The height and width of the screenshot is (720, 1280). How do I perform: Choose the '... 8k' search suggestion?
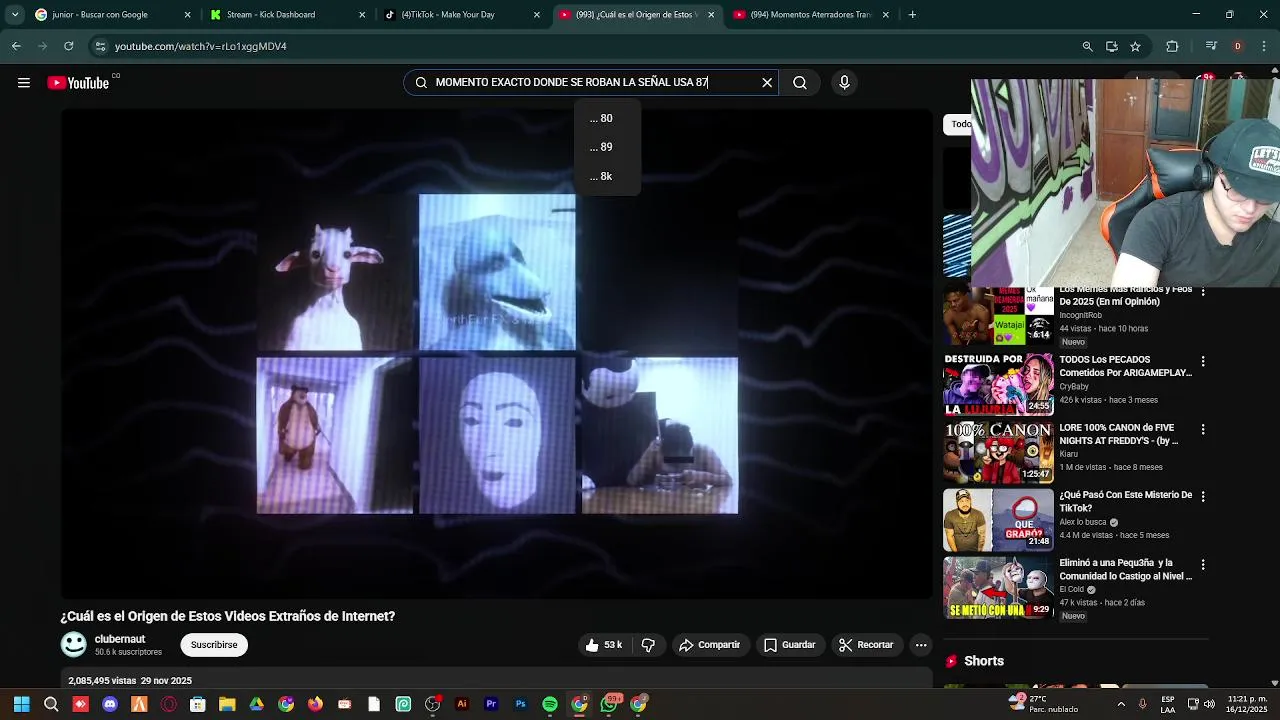607,176
